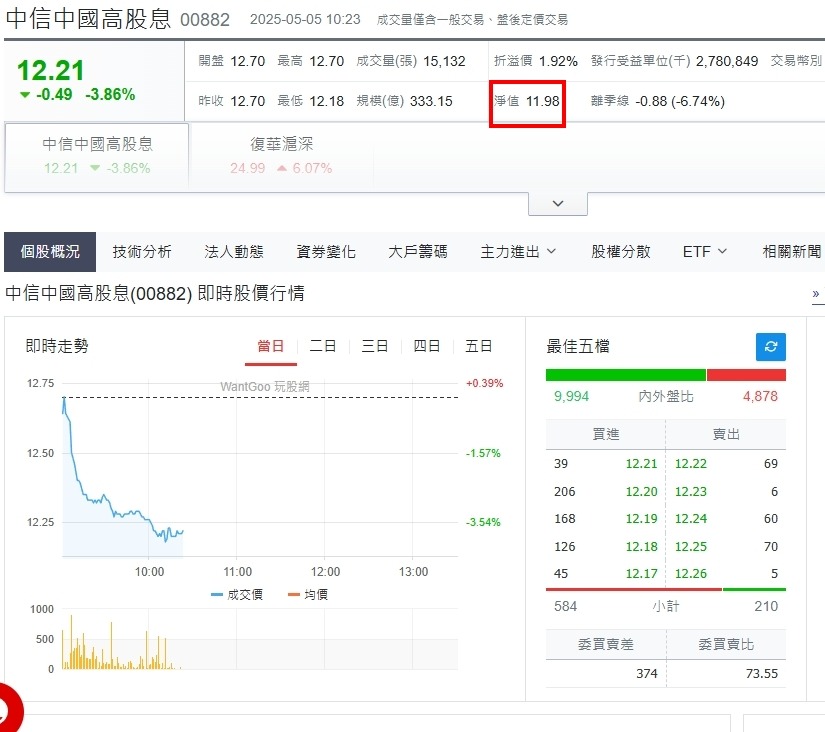Select the 四日 chart range
The image size is (825, 732).
tap(426, 346)
